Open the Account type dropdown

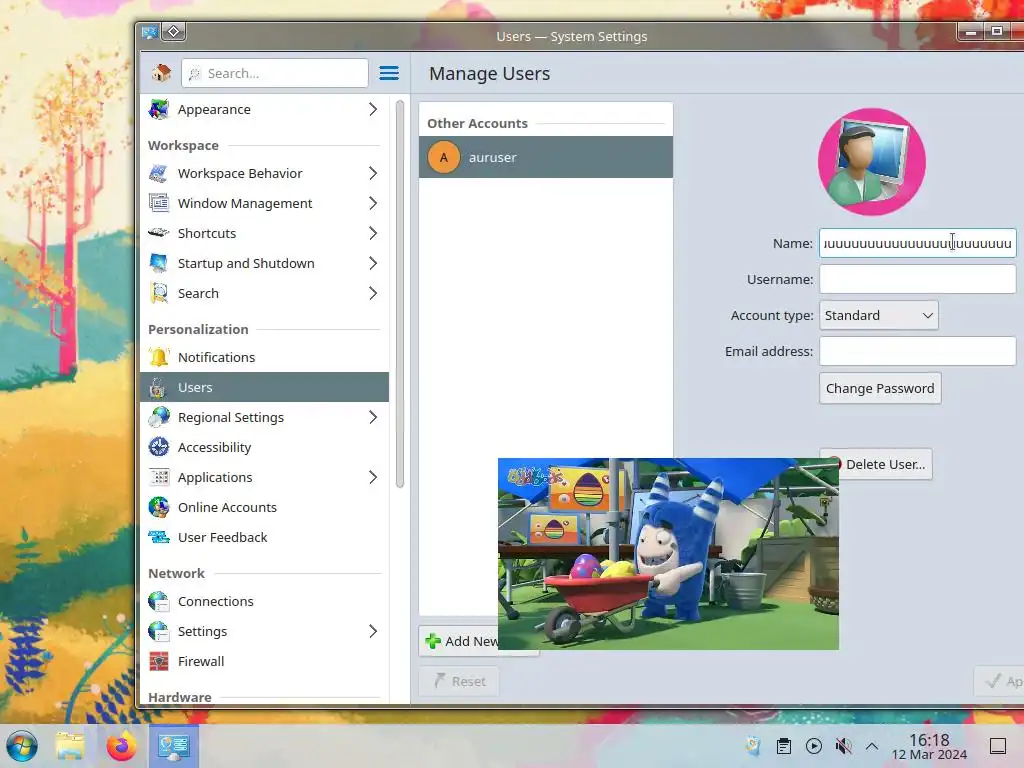(878, 315)
